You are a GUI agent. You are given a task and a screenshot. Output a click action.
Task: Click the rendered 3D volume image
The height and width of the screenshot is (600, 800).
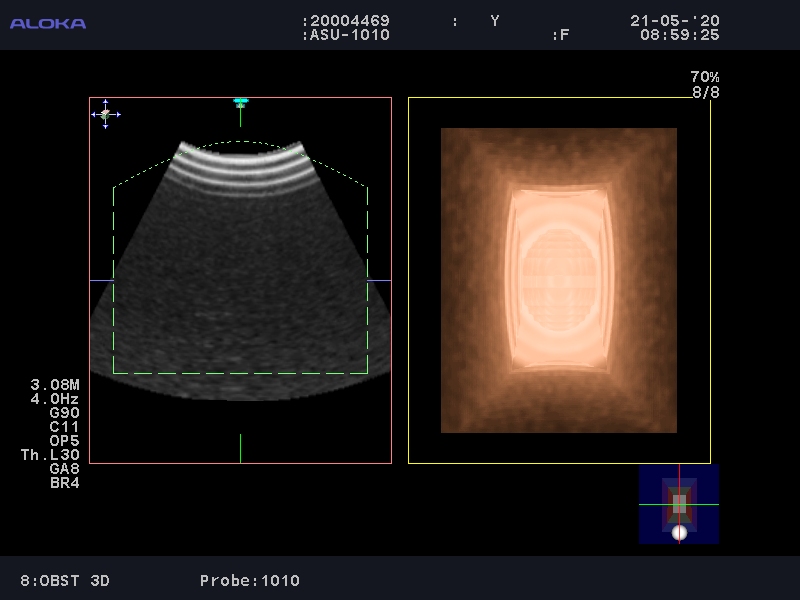559,280
